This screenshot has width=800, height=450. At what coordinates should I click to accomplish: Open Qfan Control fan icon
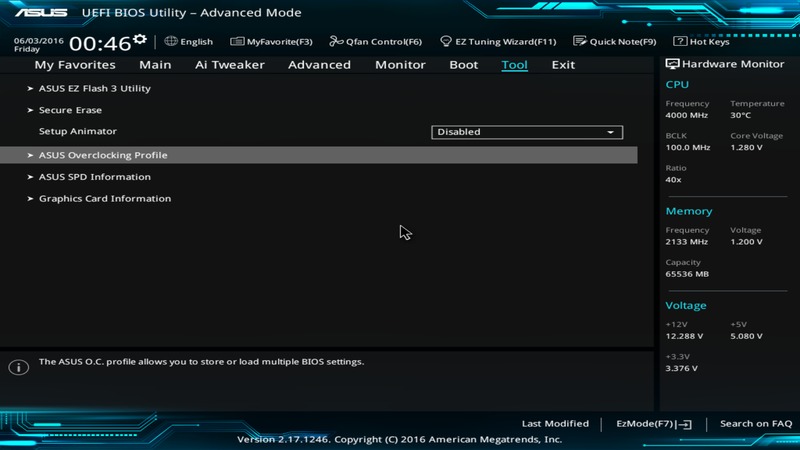[x=336, y=42]
